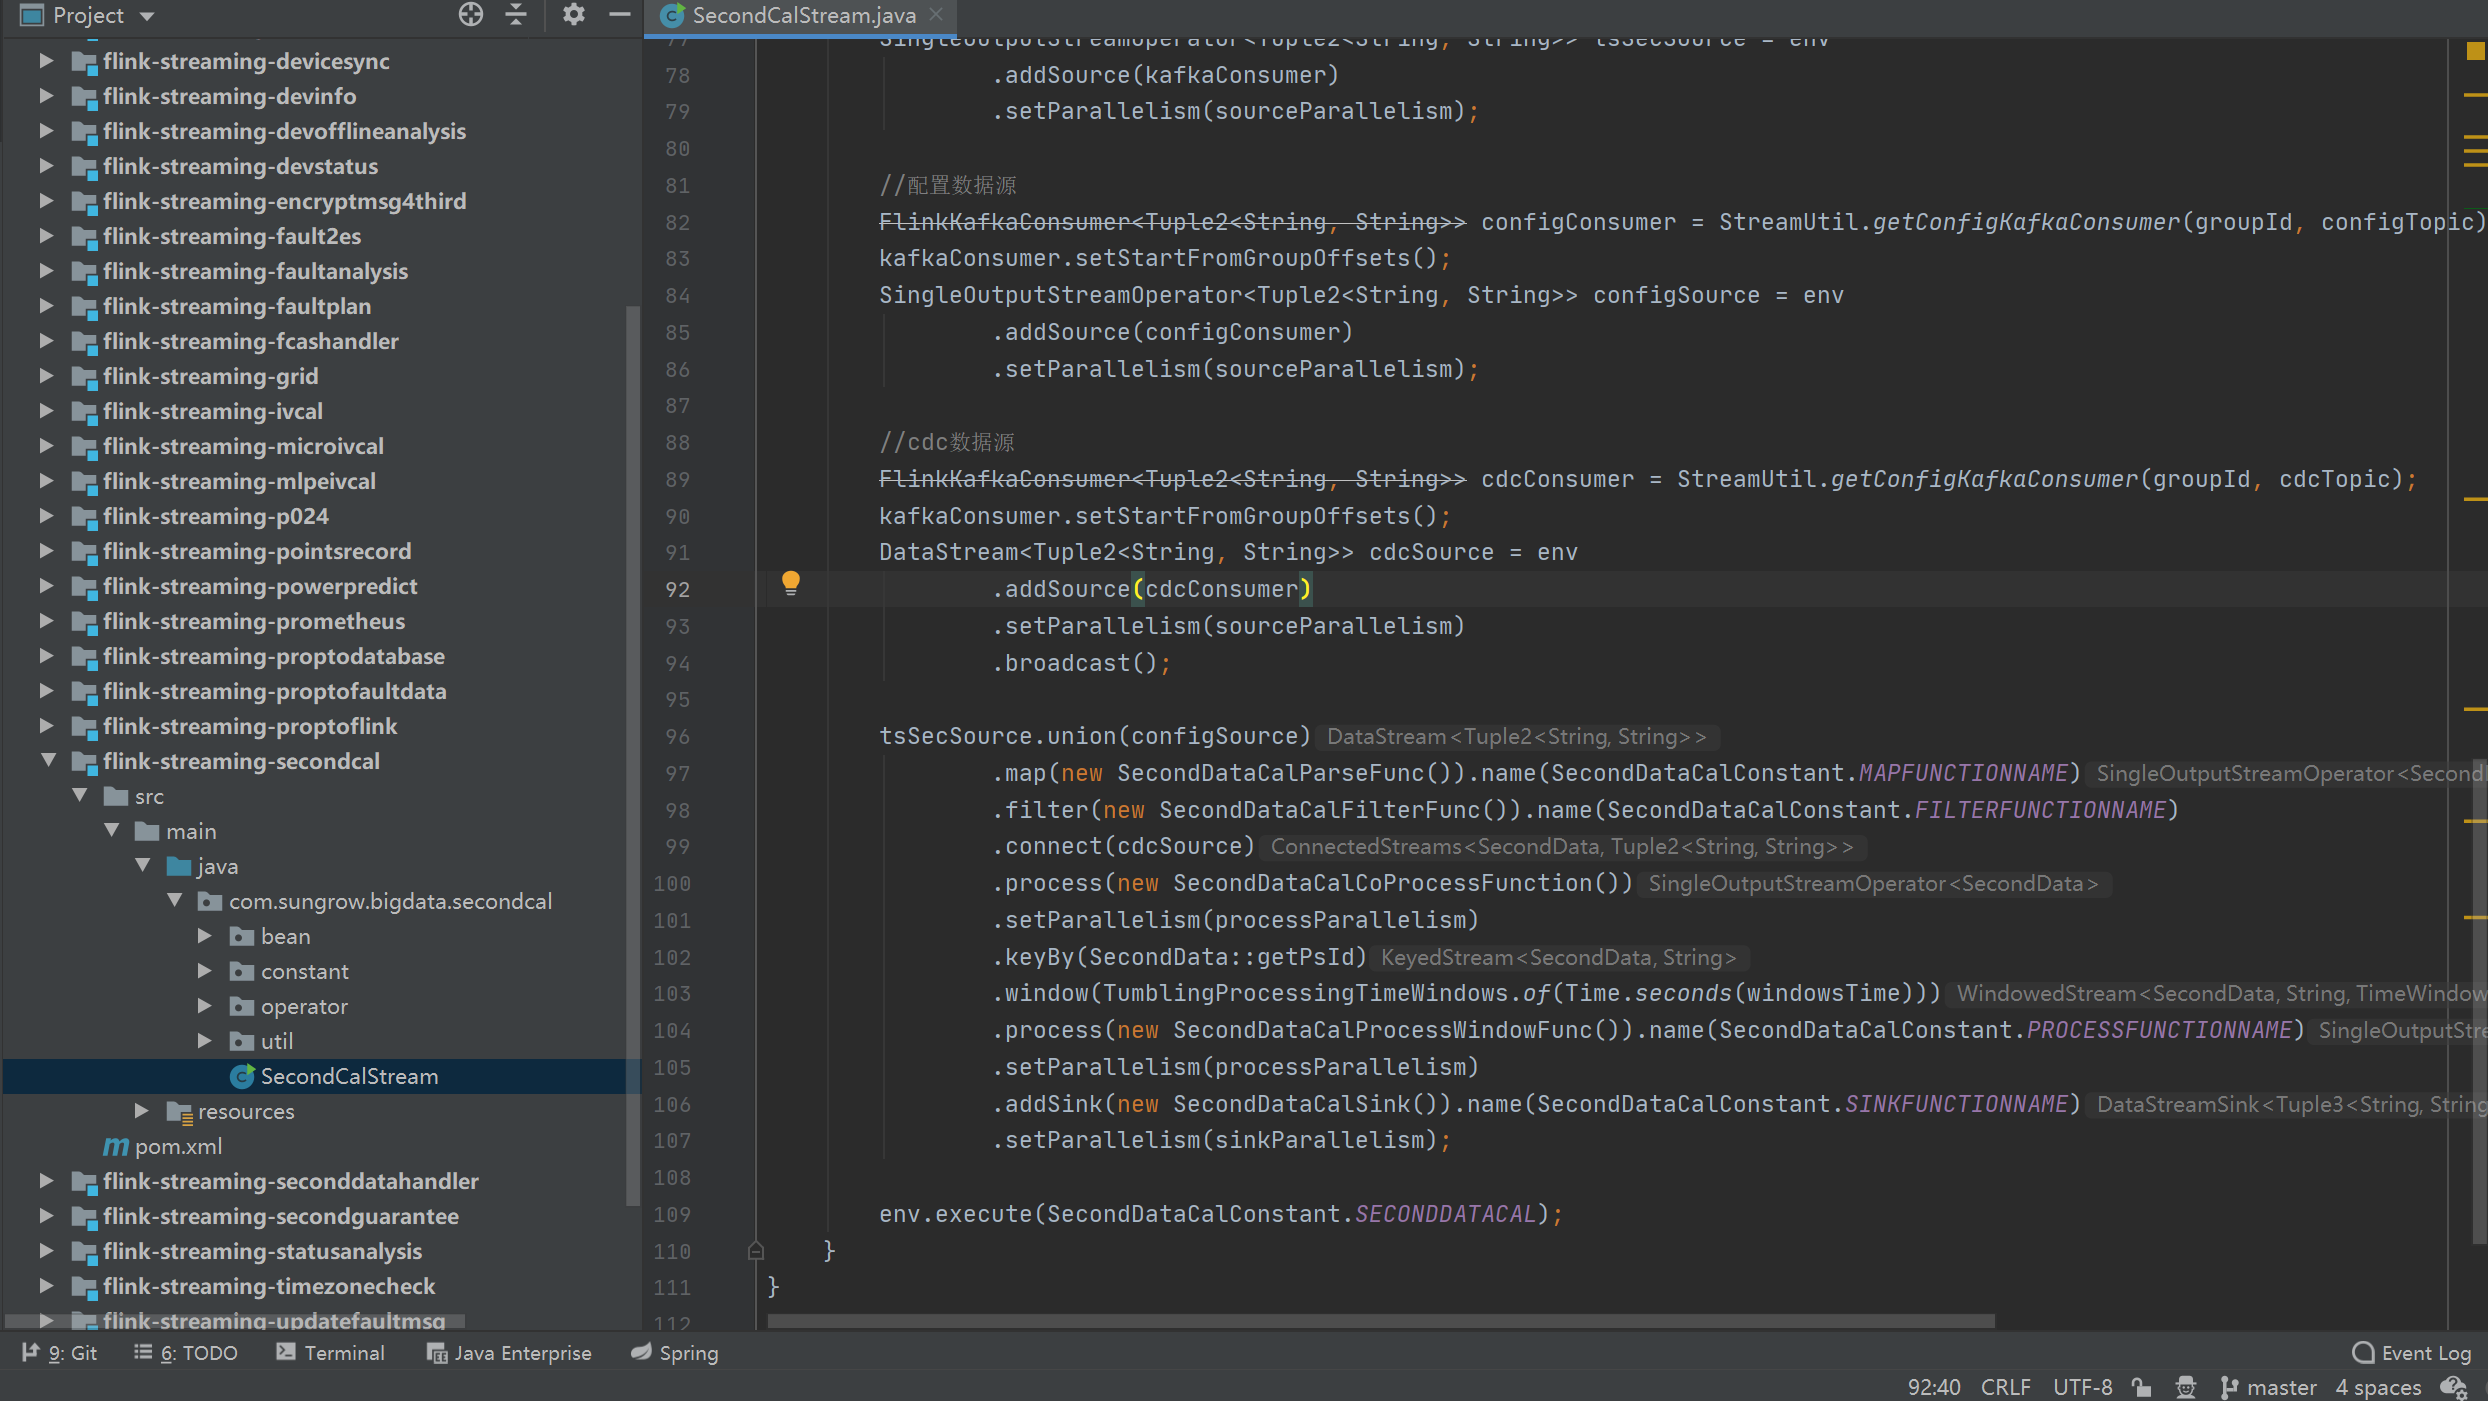2488x1401 pixels.
Task: Select flink-streaming-seconddatahandler module
Action: point(291,1181)
